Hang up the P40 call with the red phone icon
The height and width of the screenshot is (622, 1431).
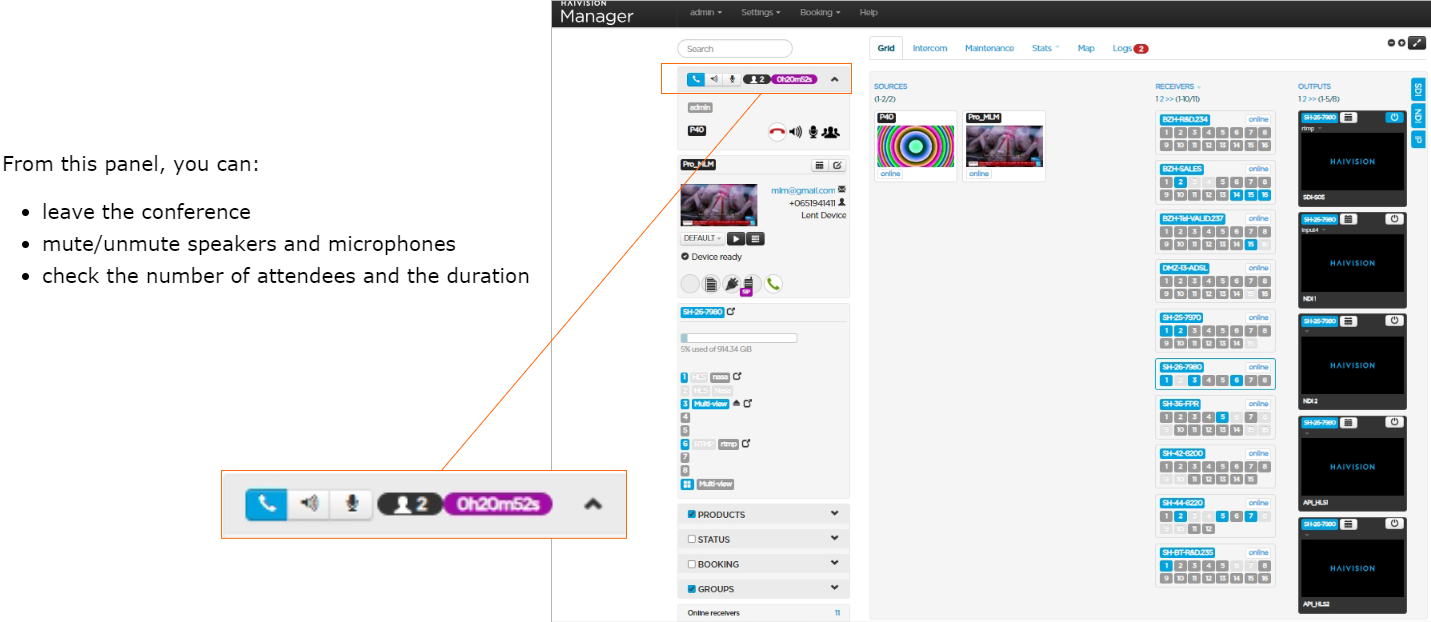coord(777,131)
